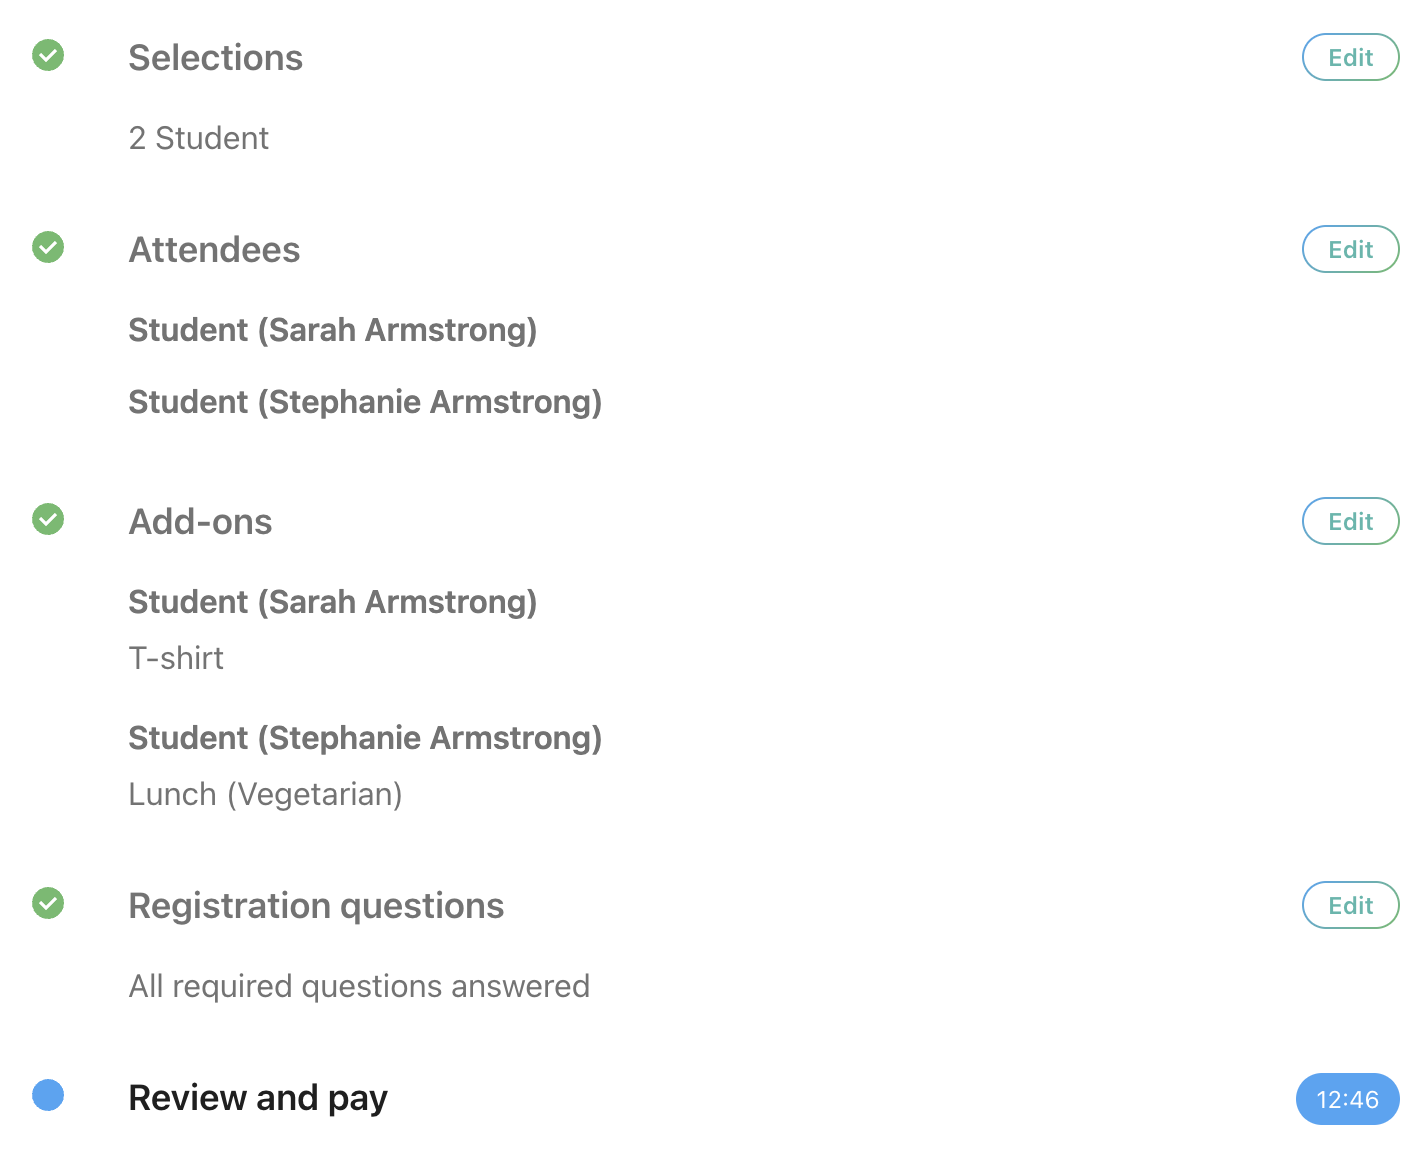
Task: Edit the Attendees step
Action: coord(1350,249)
